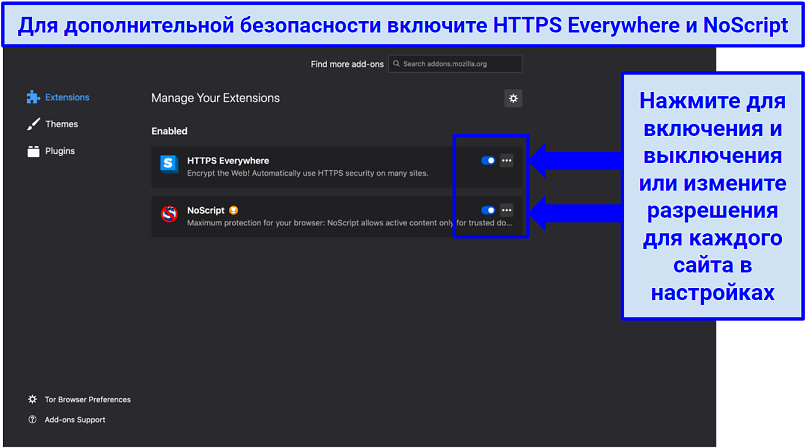
Task: Open HTTPS Everywhere more options menu
Action: [x=506, y=161]
